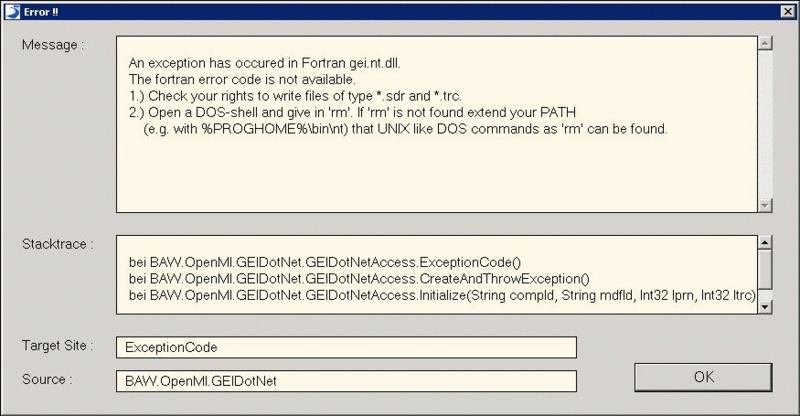Click the Stacktrace scrollbar thumb

[x=764, y=269]
